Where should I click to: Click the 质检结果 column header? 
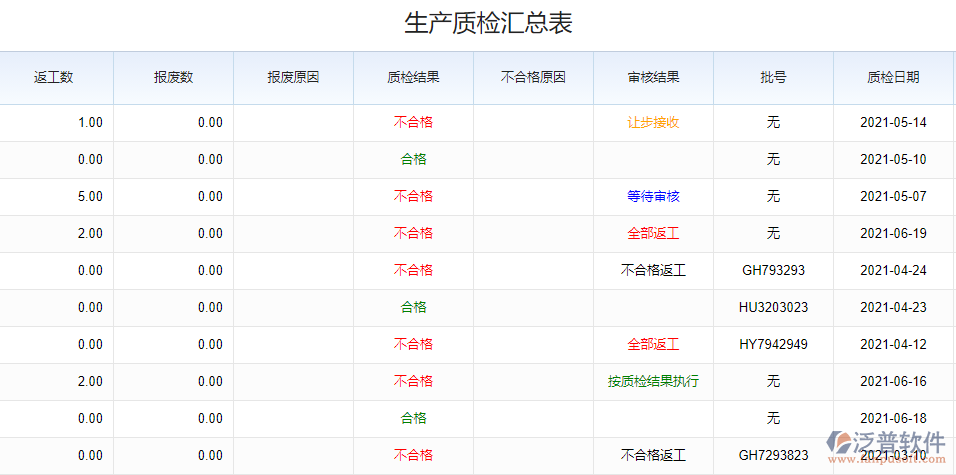(x=413, y=77)
